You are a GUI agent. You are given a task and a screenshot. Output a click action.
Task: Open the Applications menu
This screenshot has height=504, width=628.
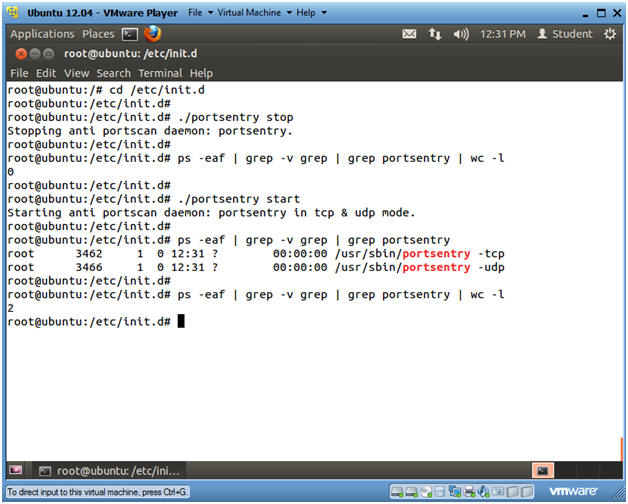[42, 34]
